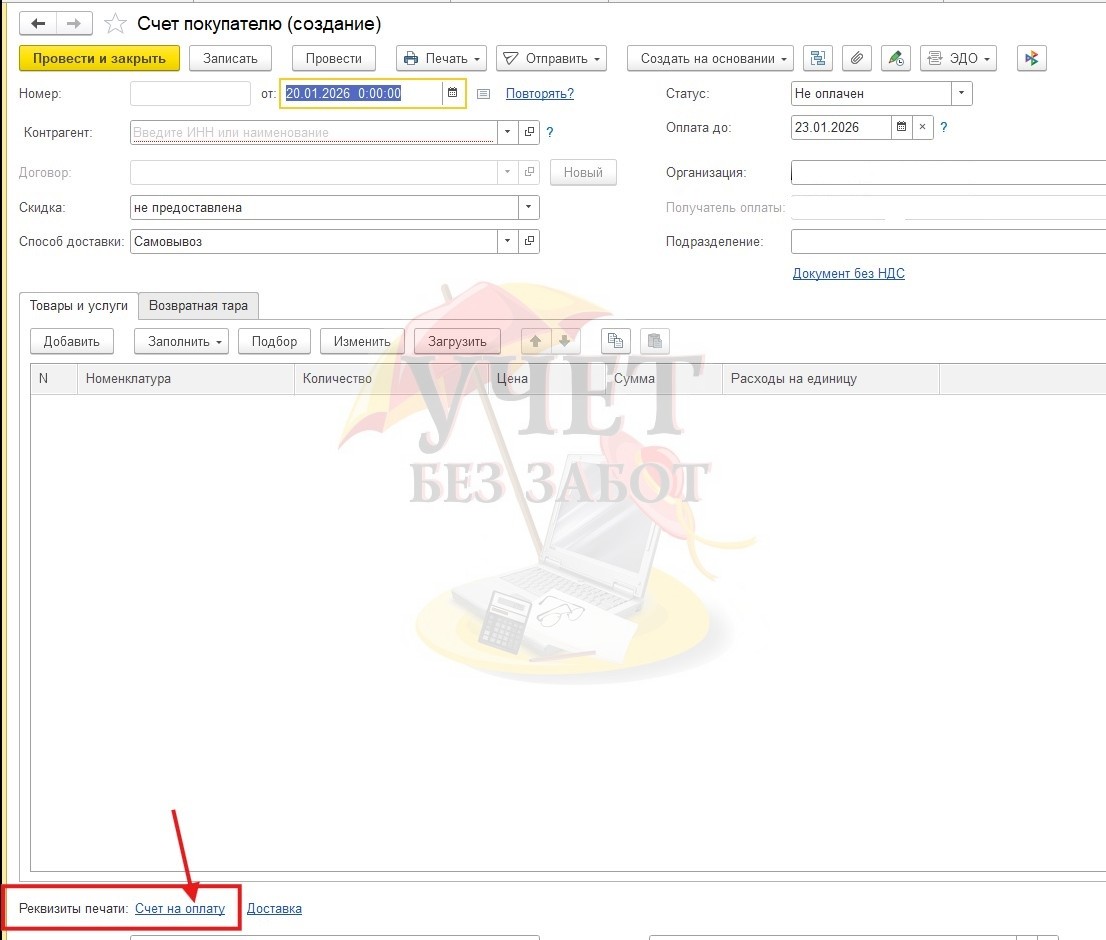
Task: Expand the 'Скидка' dropdown list
Action: pyautogui.click(x=528, y=207)
